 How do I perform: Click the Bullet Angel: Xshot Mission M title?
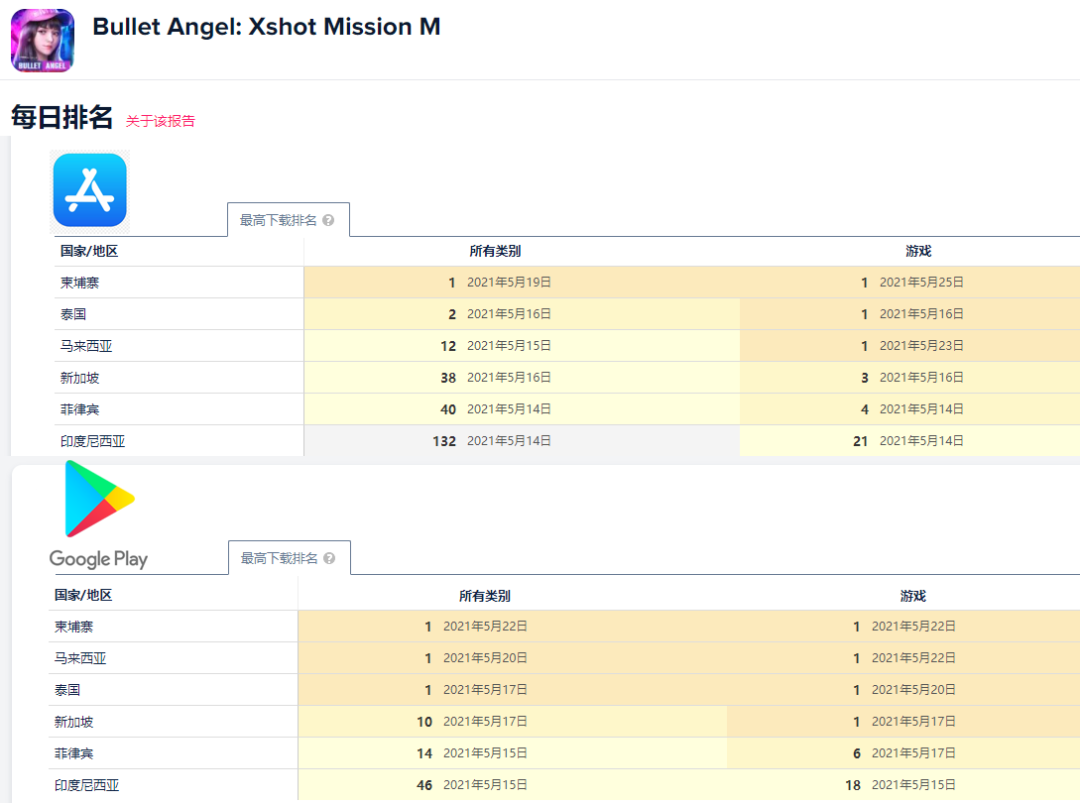click(x=266, y=27)
